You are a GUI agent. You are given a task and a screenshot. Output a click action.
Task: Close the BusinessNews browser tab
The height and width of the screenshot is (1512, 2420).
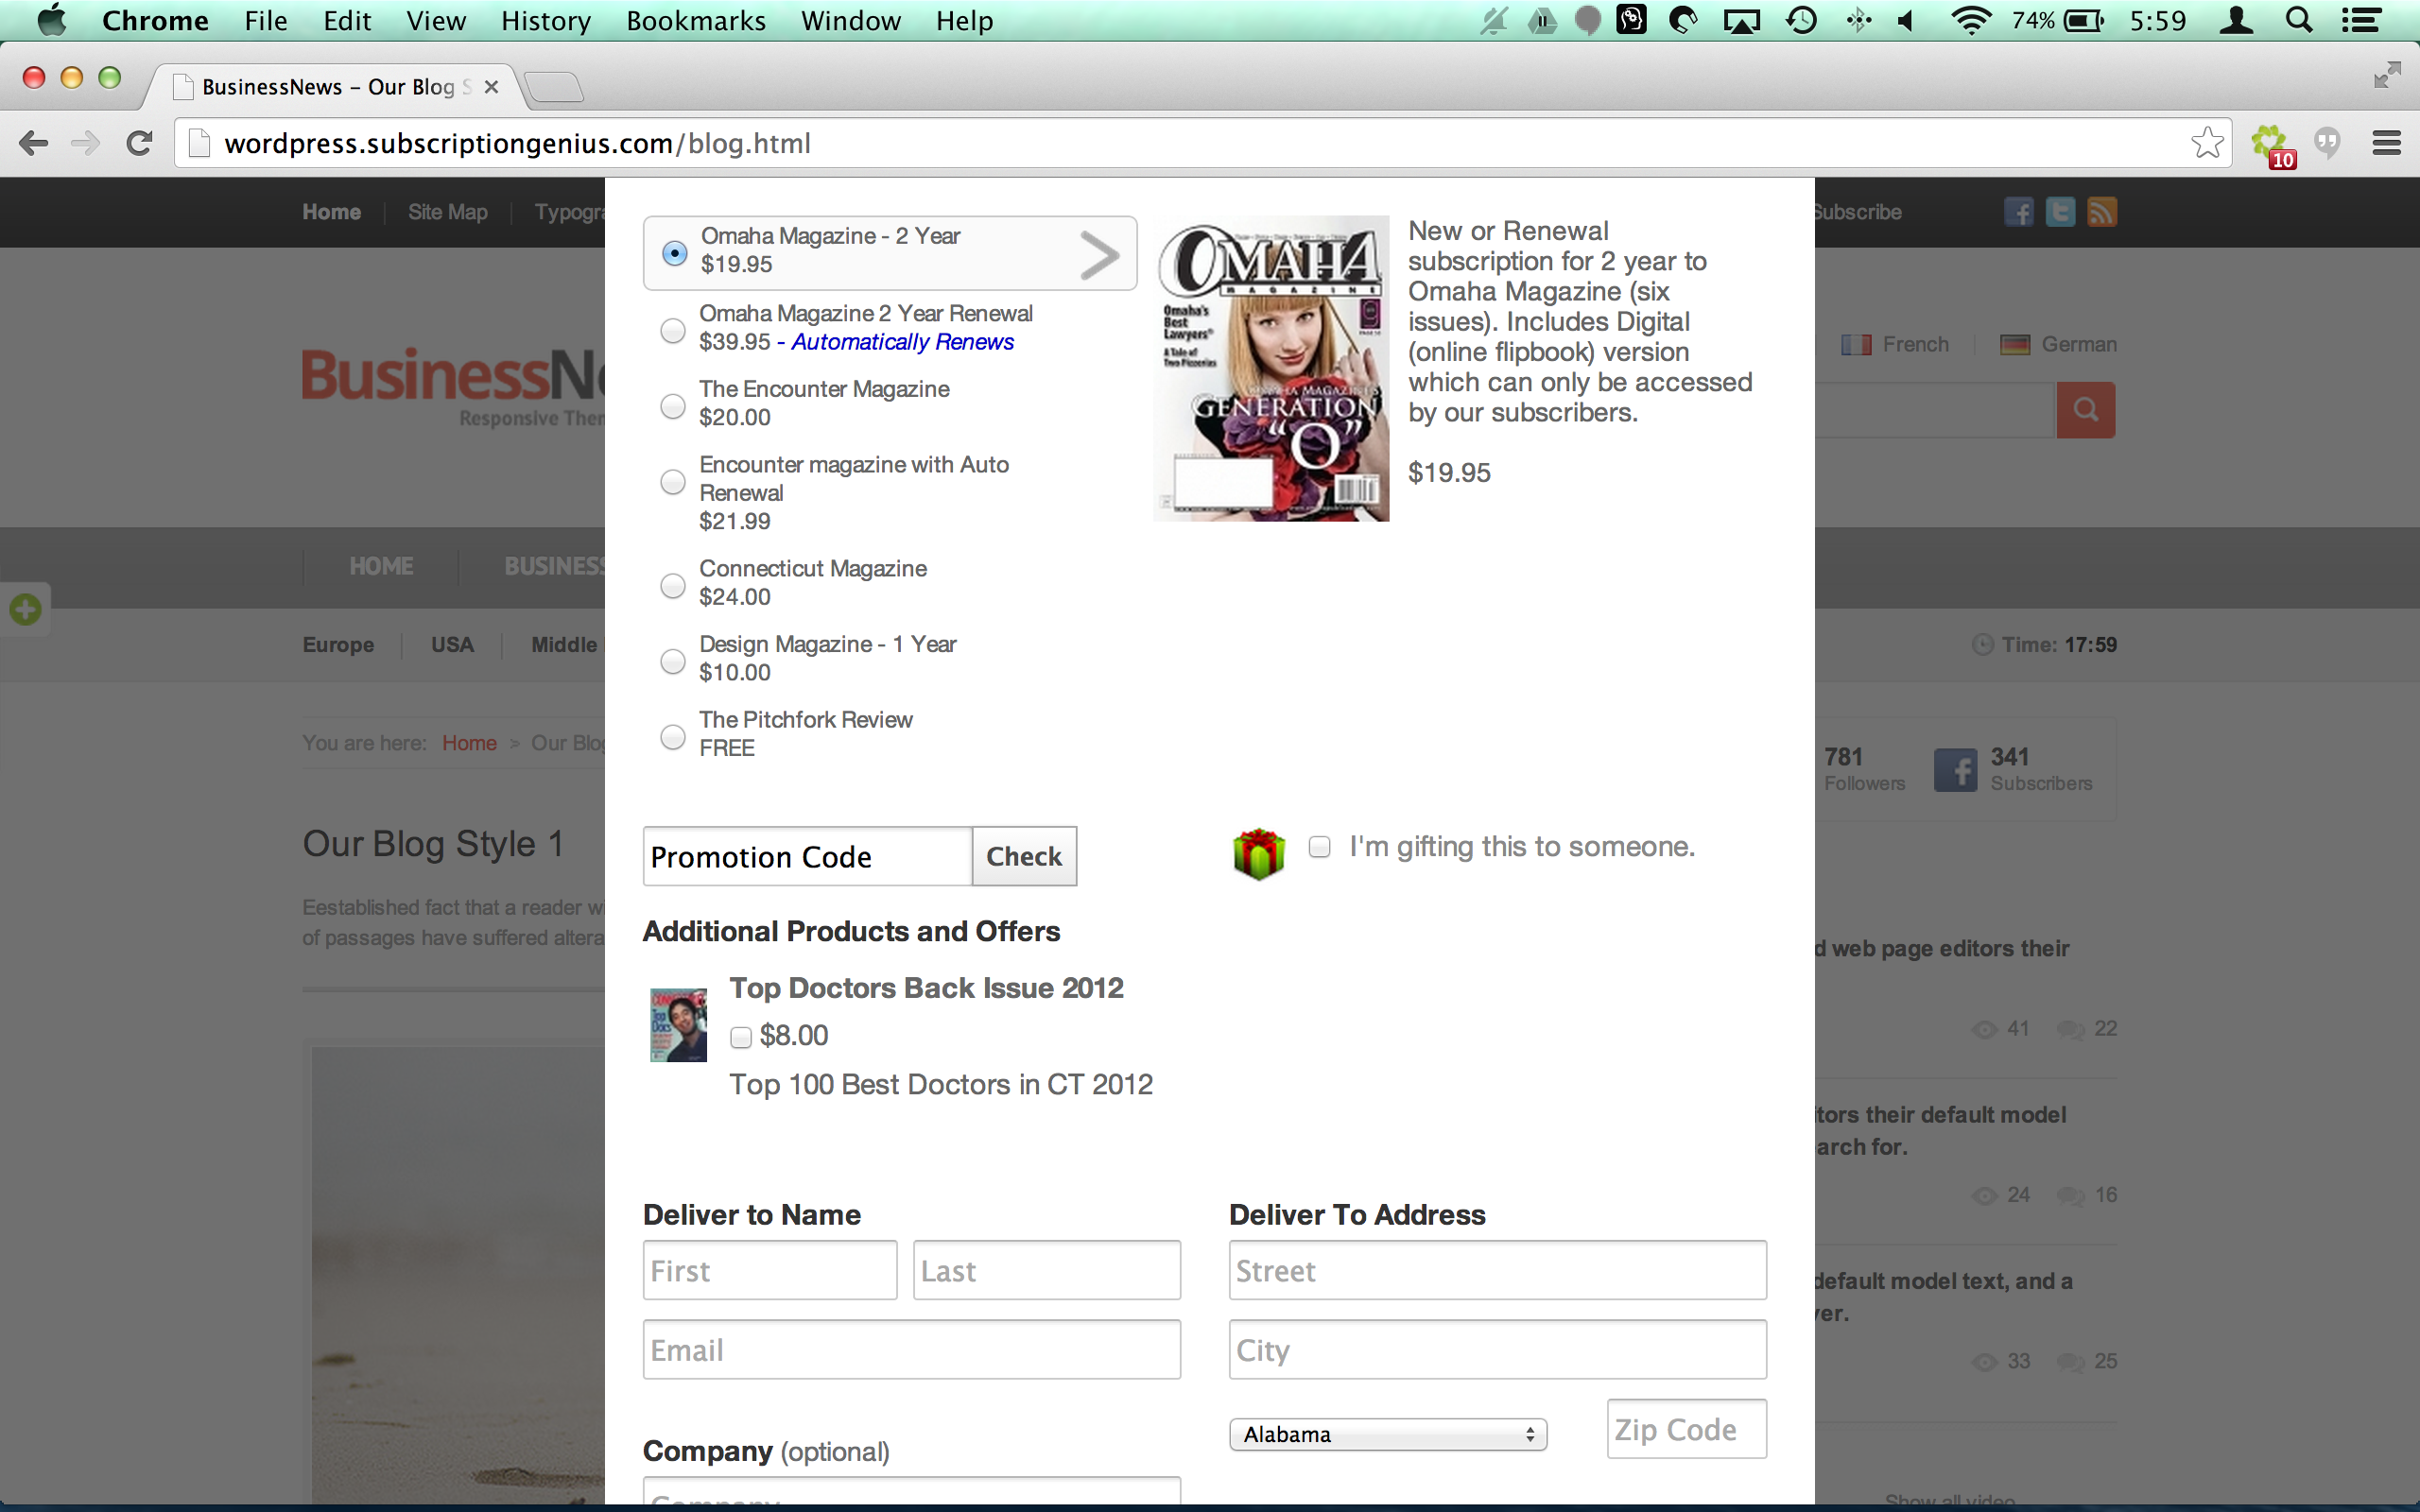pos(491,87)
